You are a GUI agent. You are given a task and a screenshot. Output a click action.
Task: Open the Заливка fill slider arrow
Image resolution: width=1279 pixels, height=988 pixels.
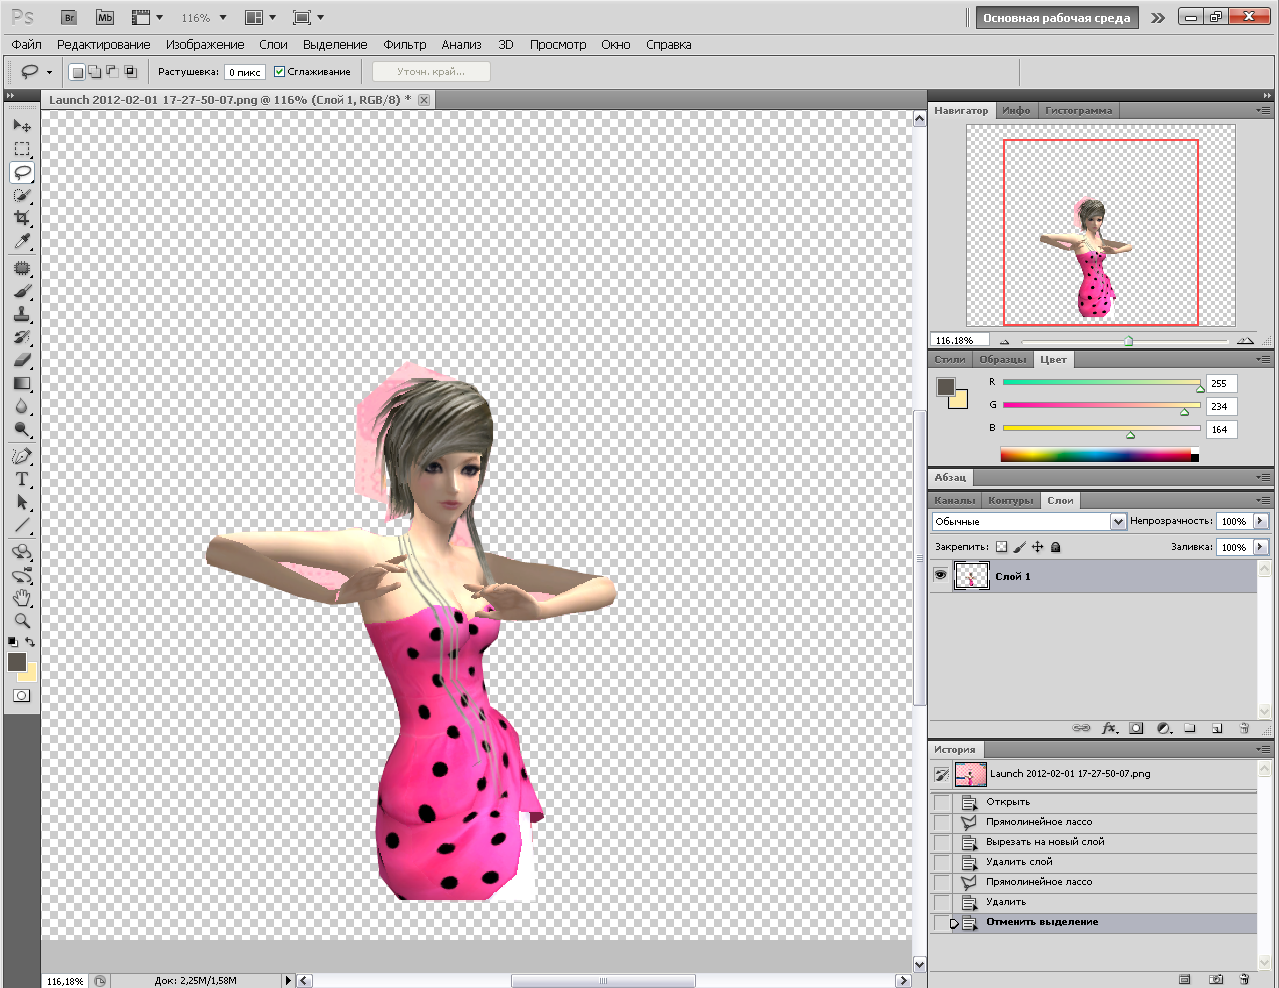[x=1260, y=547]
